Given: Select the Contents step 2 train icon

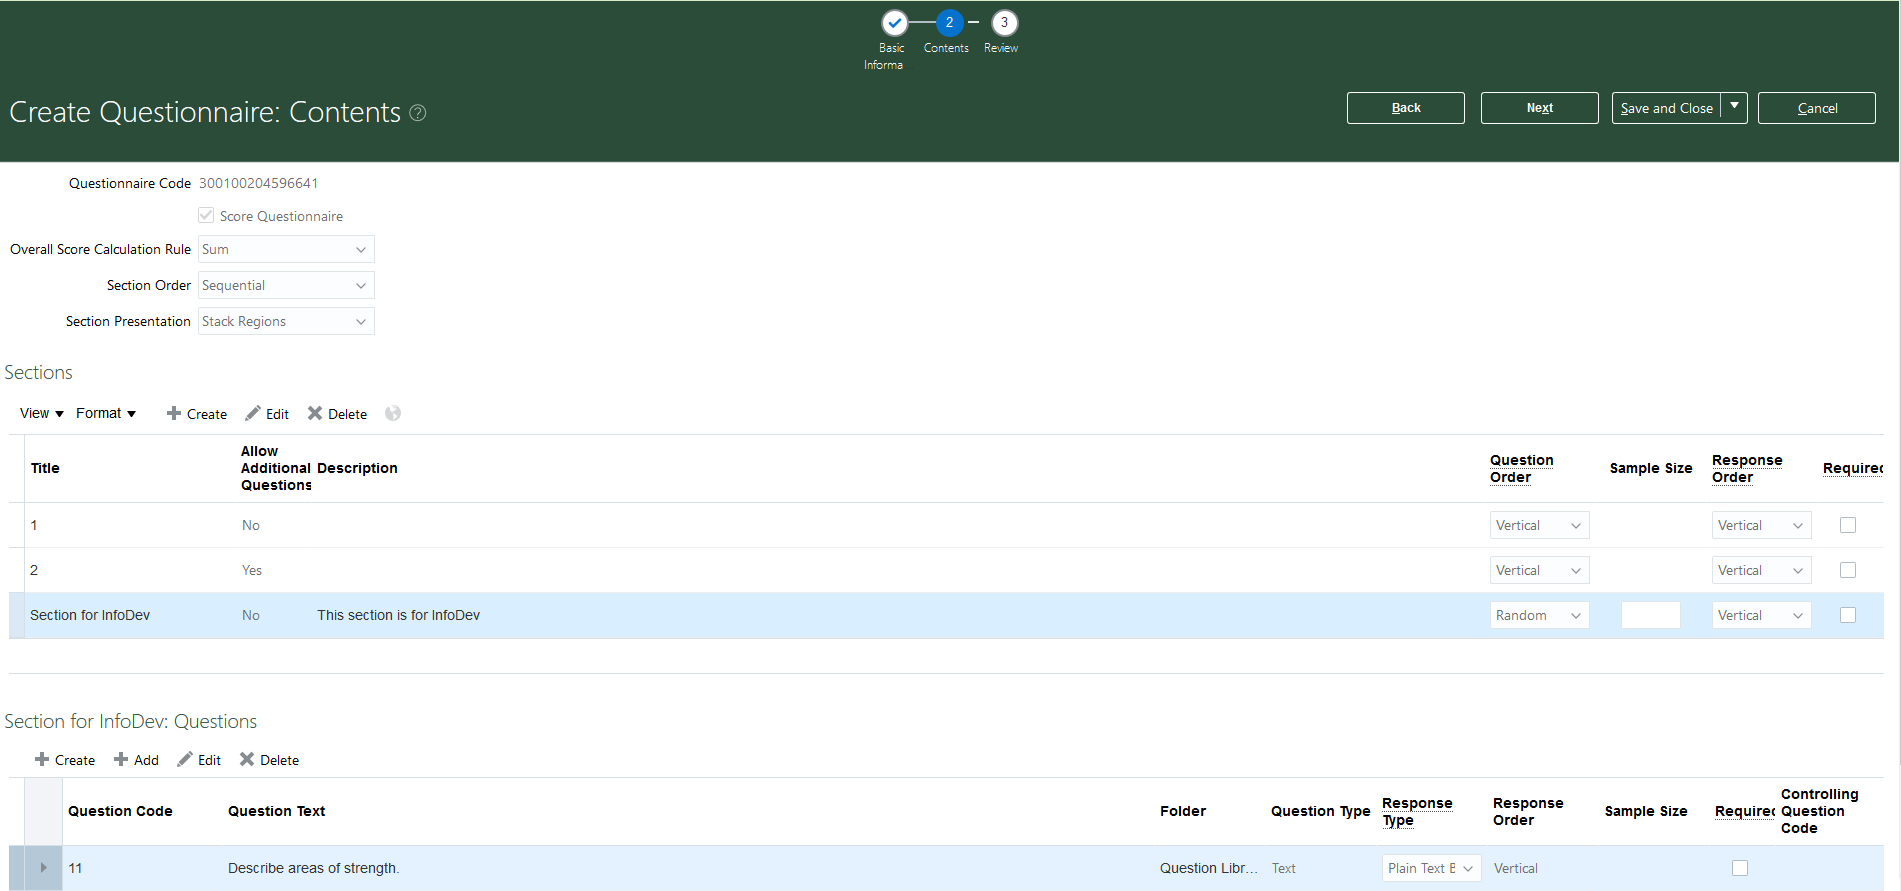Looking at the screenshot, I should 949,23.
